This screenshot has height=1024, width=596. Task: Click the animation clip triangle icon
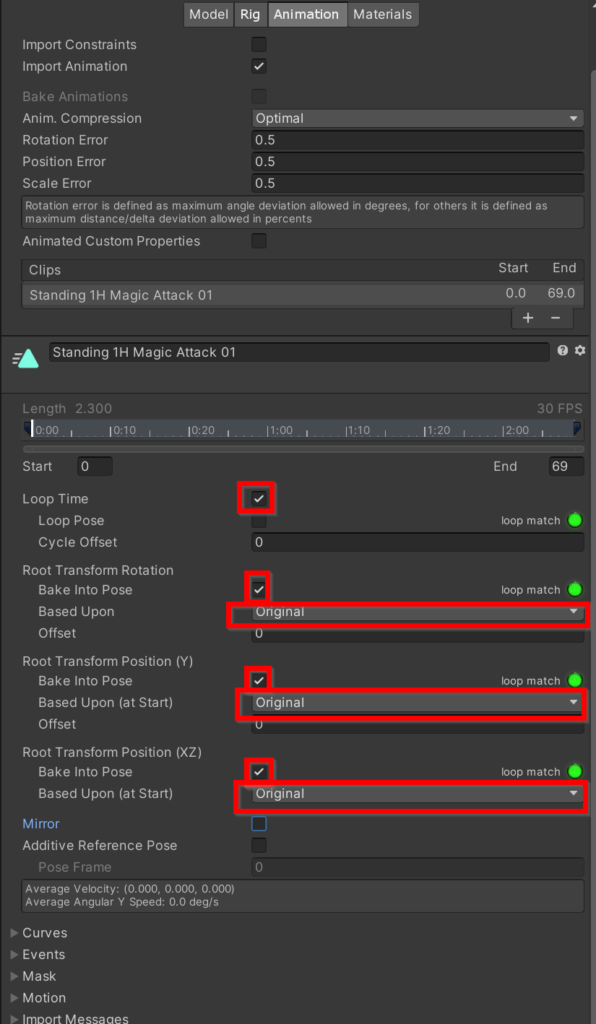pyautogui.click(x=26, y=358)
